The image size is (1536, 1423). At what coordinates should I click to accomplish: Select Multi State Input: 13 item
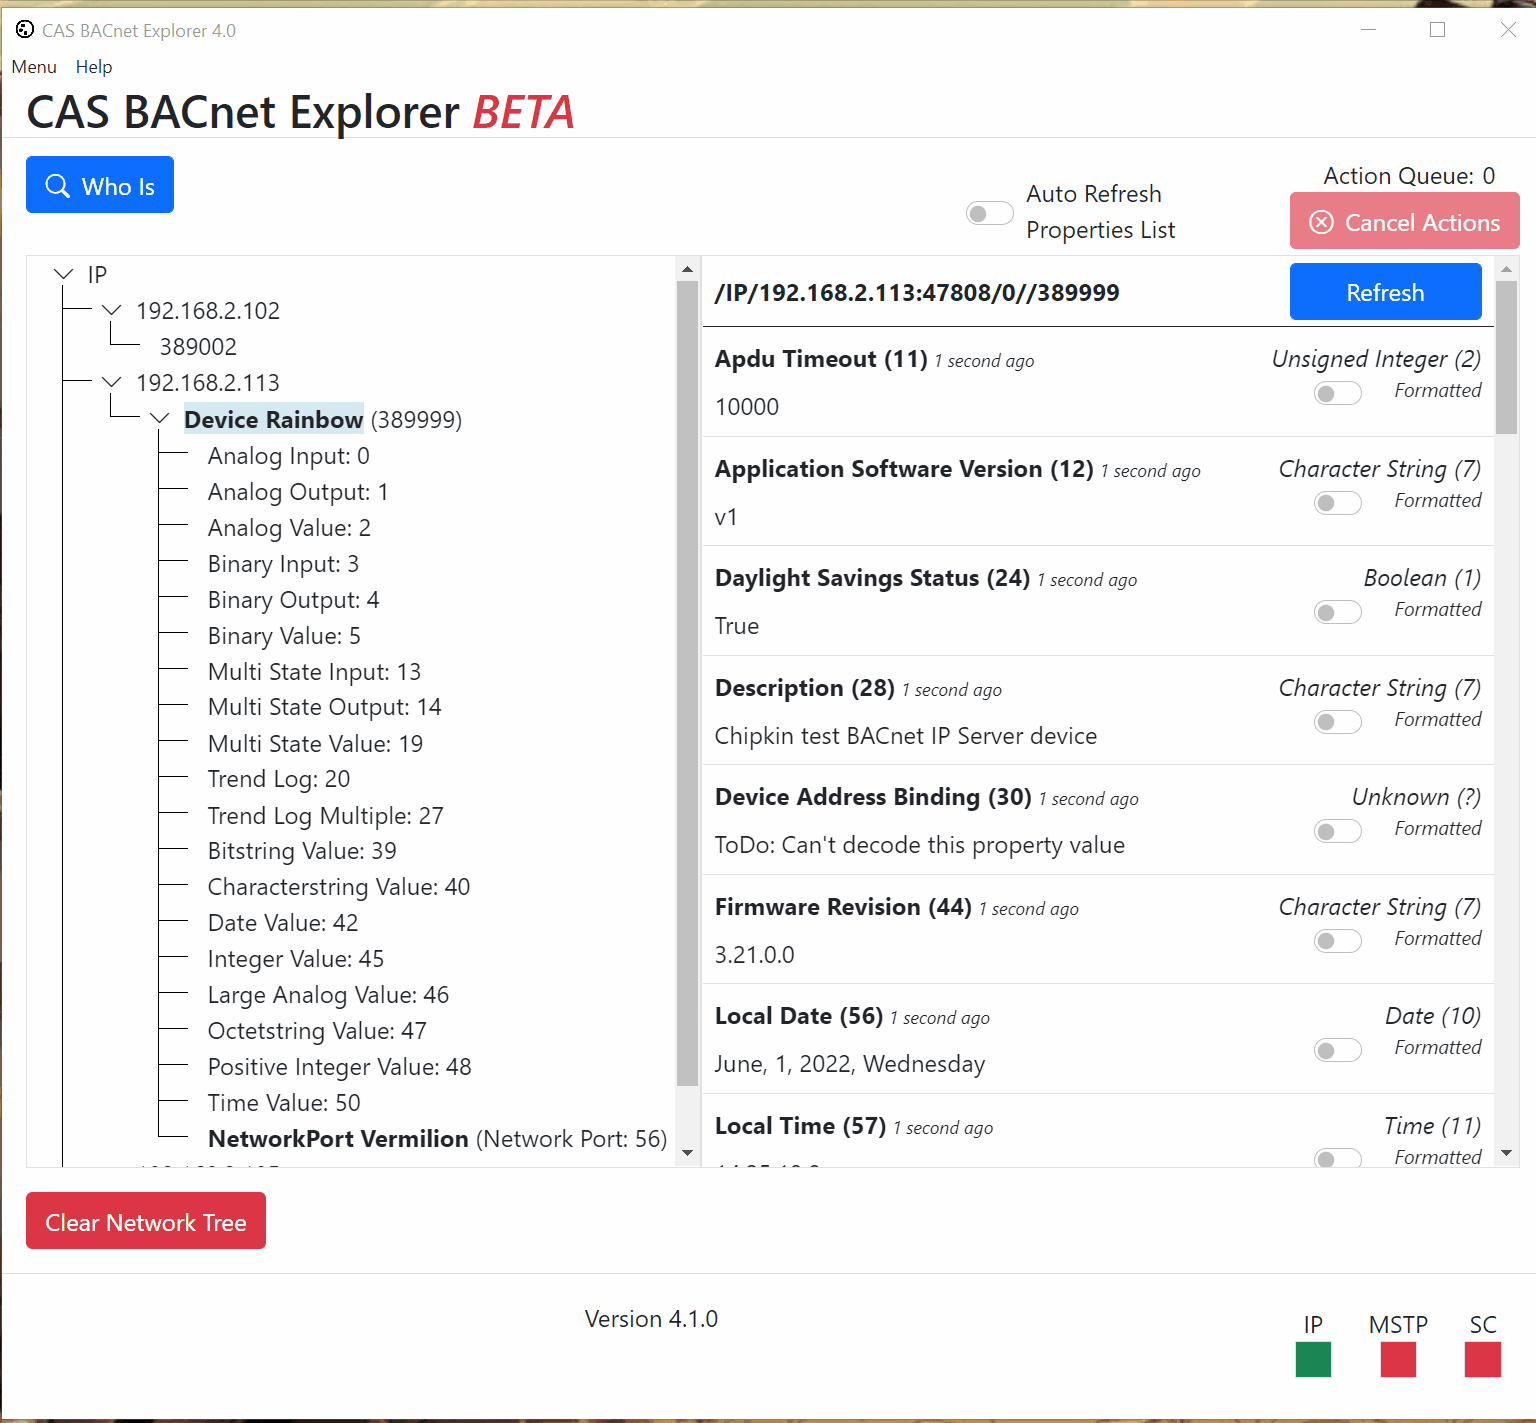(314, 672)
